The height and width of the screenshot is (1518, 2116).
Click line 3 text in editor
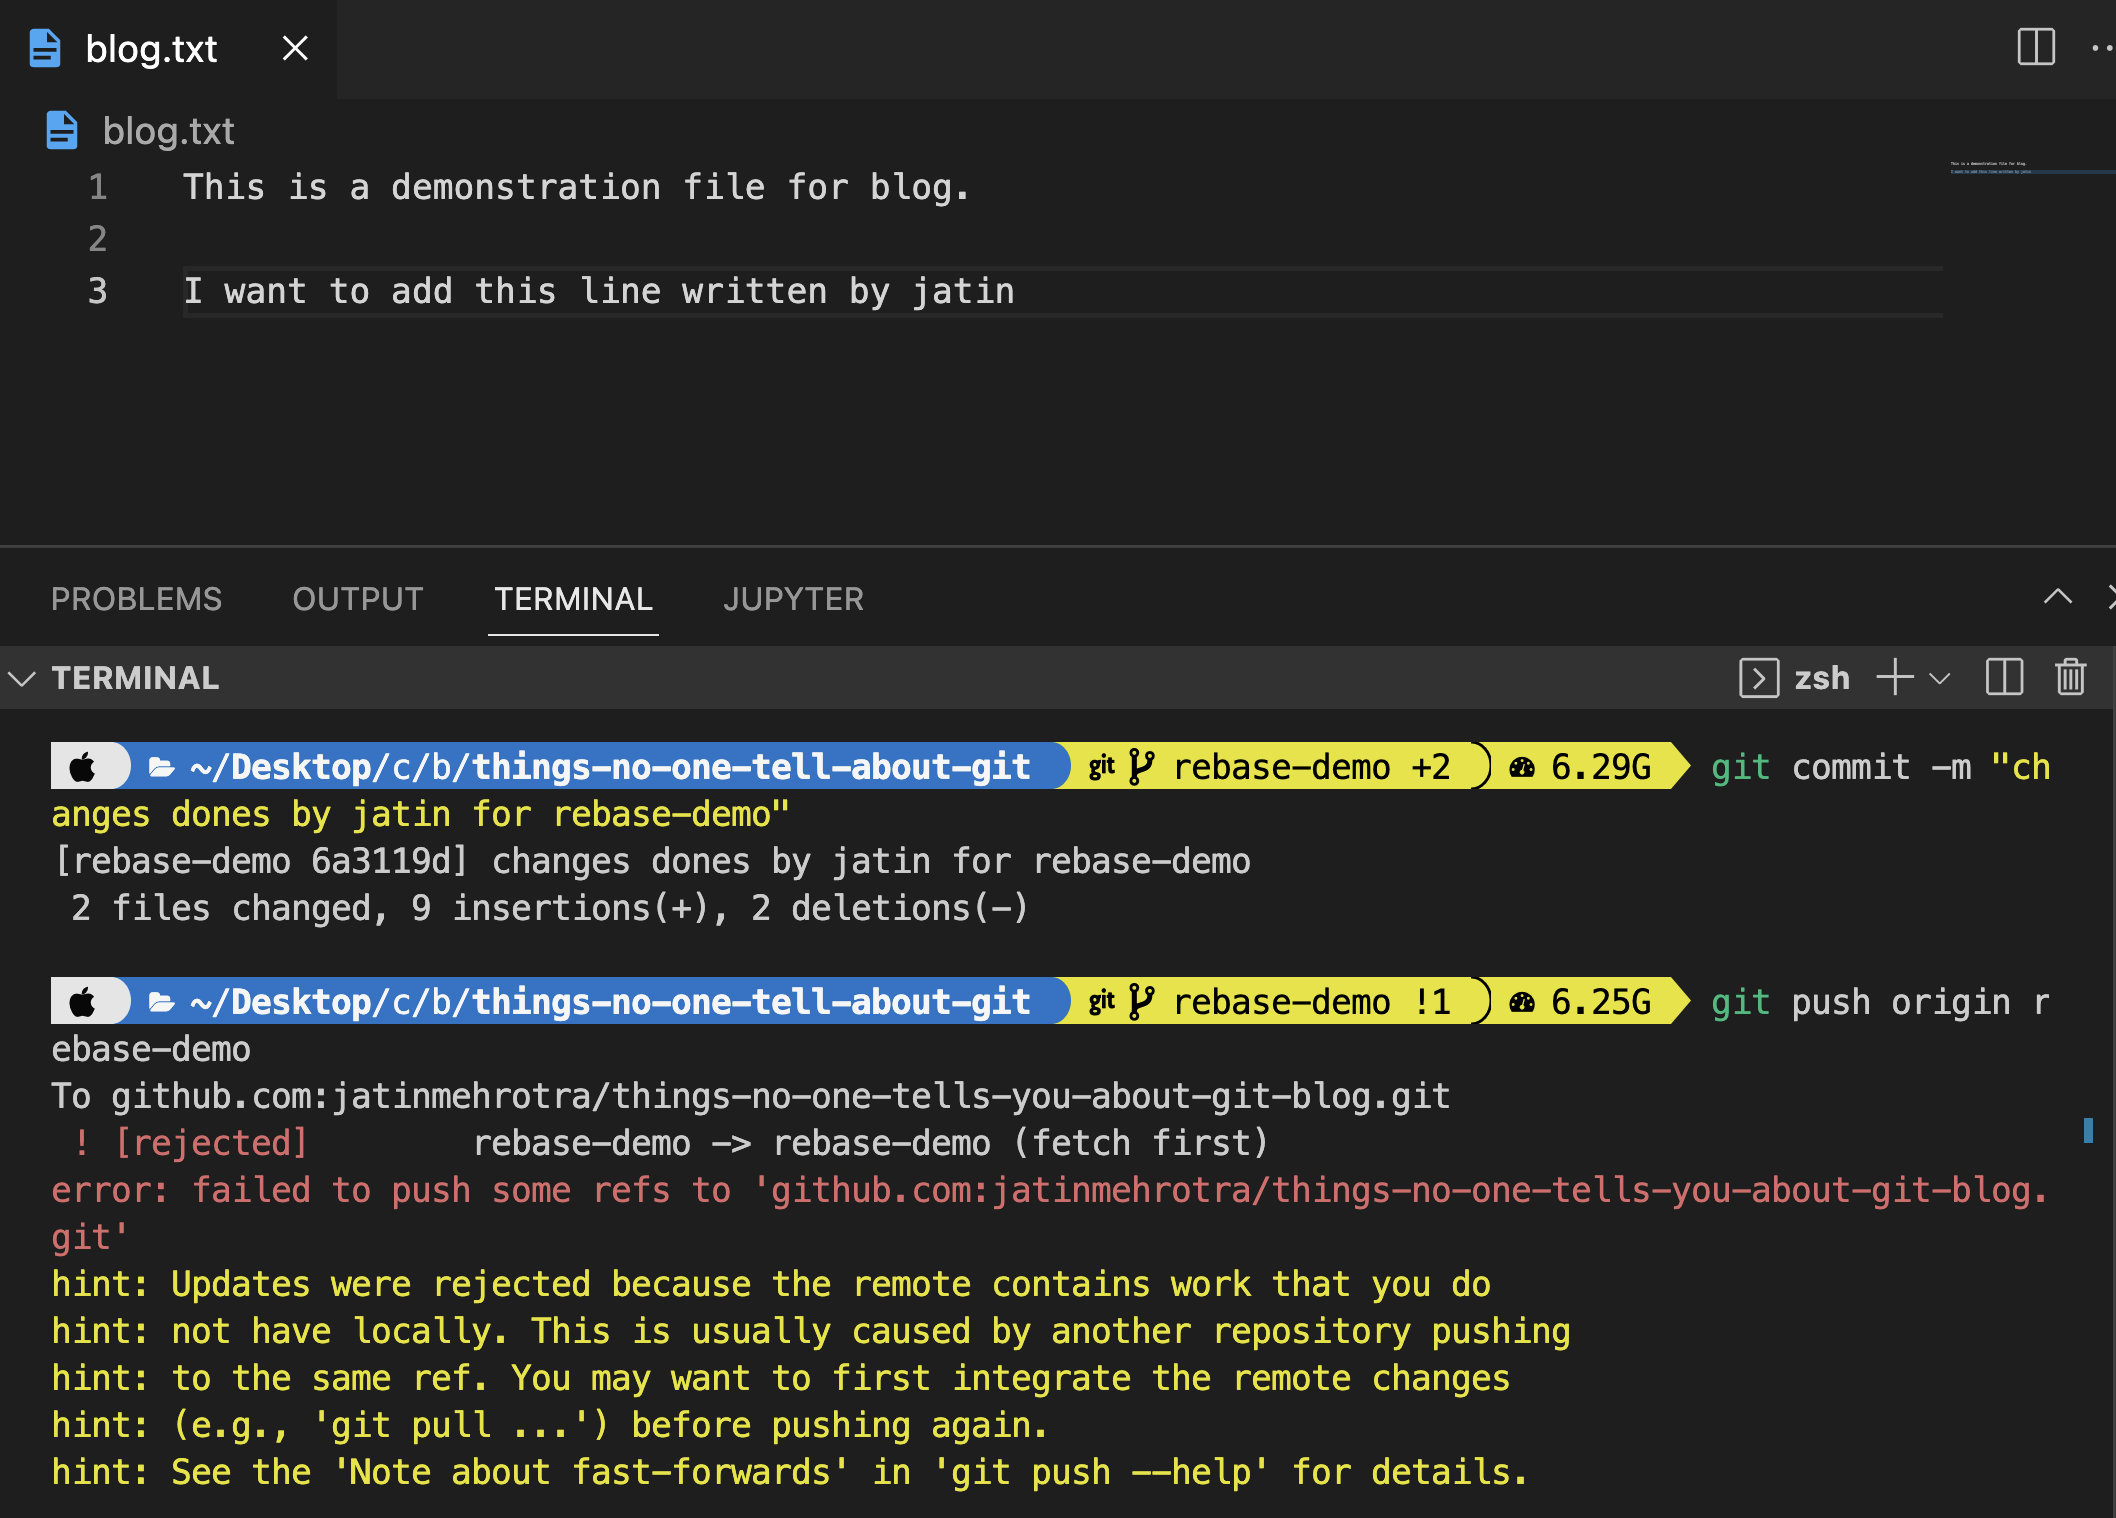[598, 291]
